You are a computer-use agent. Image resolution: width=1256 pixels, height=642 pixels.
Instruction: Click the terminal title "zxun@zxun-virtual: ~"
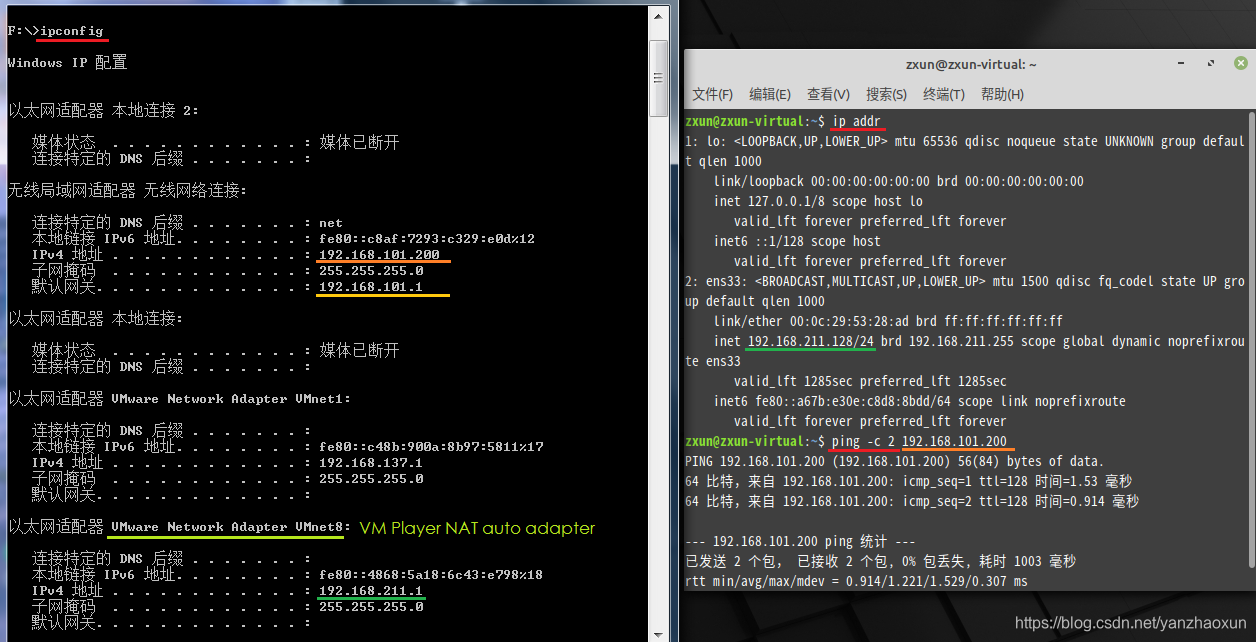[970, 64]
